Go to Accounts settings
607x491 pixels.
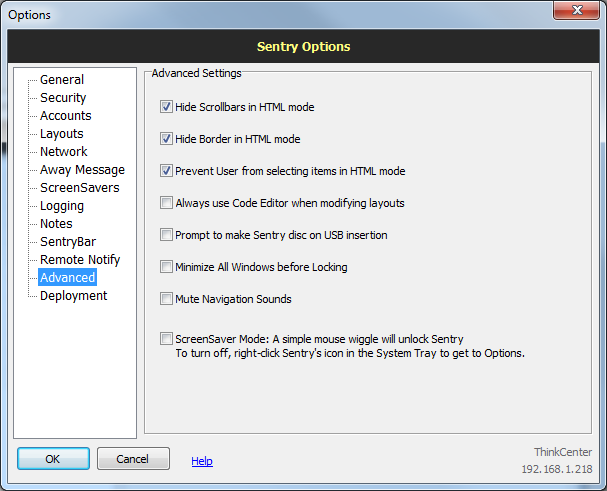pyautogui.click(x=66, y=115)
